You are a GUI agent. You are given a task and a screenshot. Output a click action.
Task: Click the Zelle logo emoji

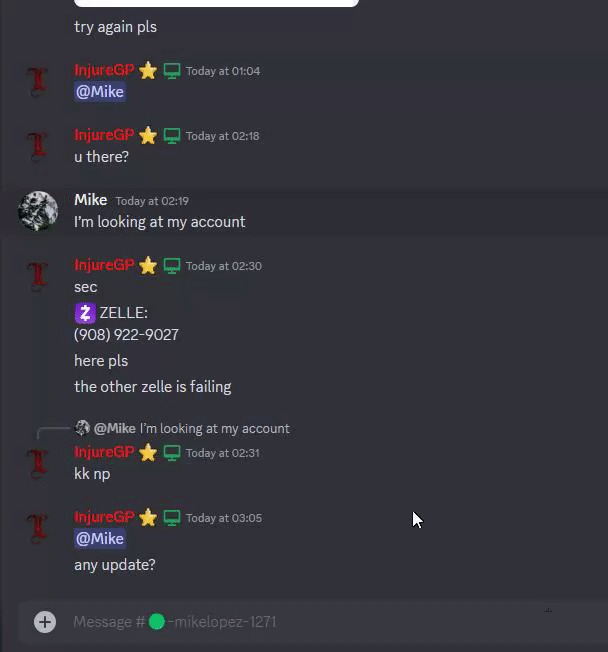[x=85, y=313]
